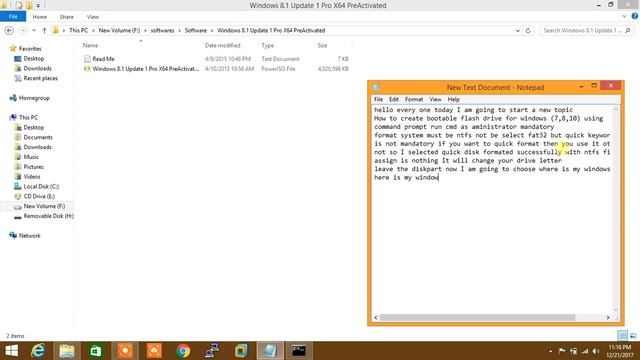640x360 pixels.
Task: Open CD Drive (E:) in sidebar
Action: coord(39,196)
